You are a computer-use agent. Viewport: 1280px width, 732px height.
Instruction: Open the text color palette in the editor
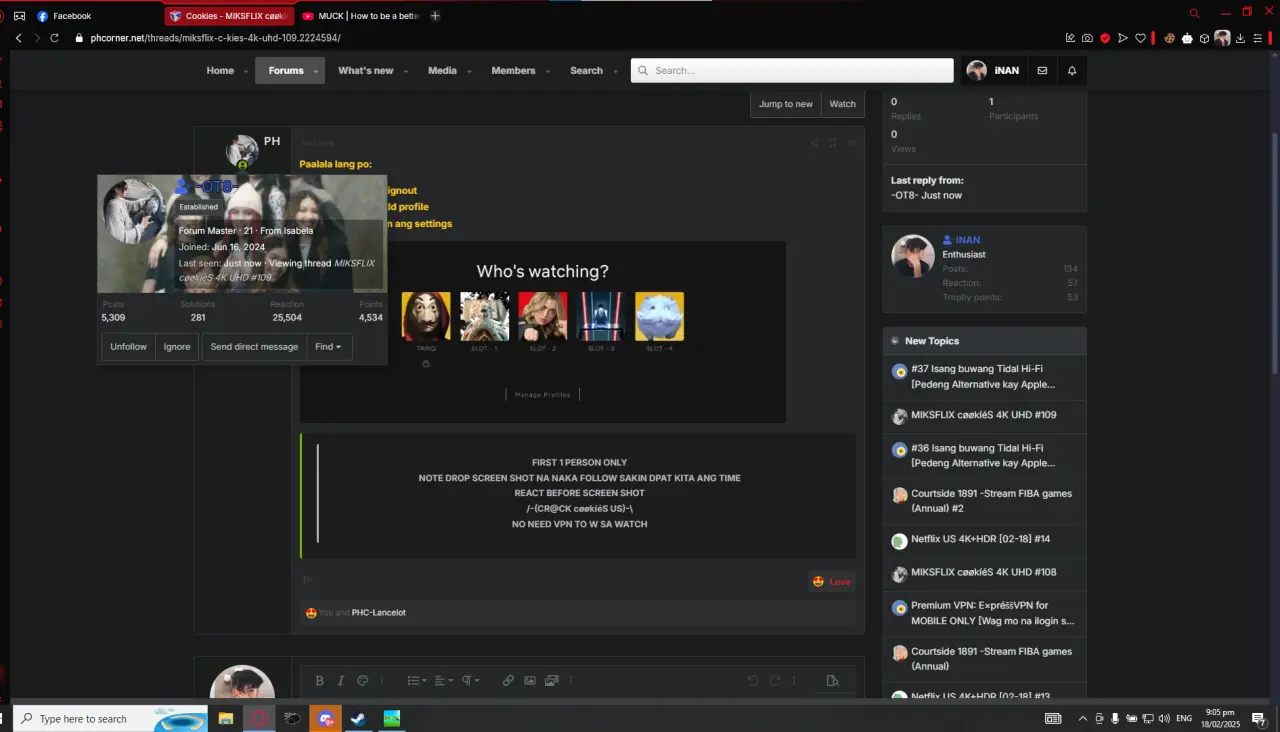tap(362, 681)
